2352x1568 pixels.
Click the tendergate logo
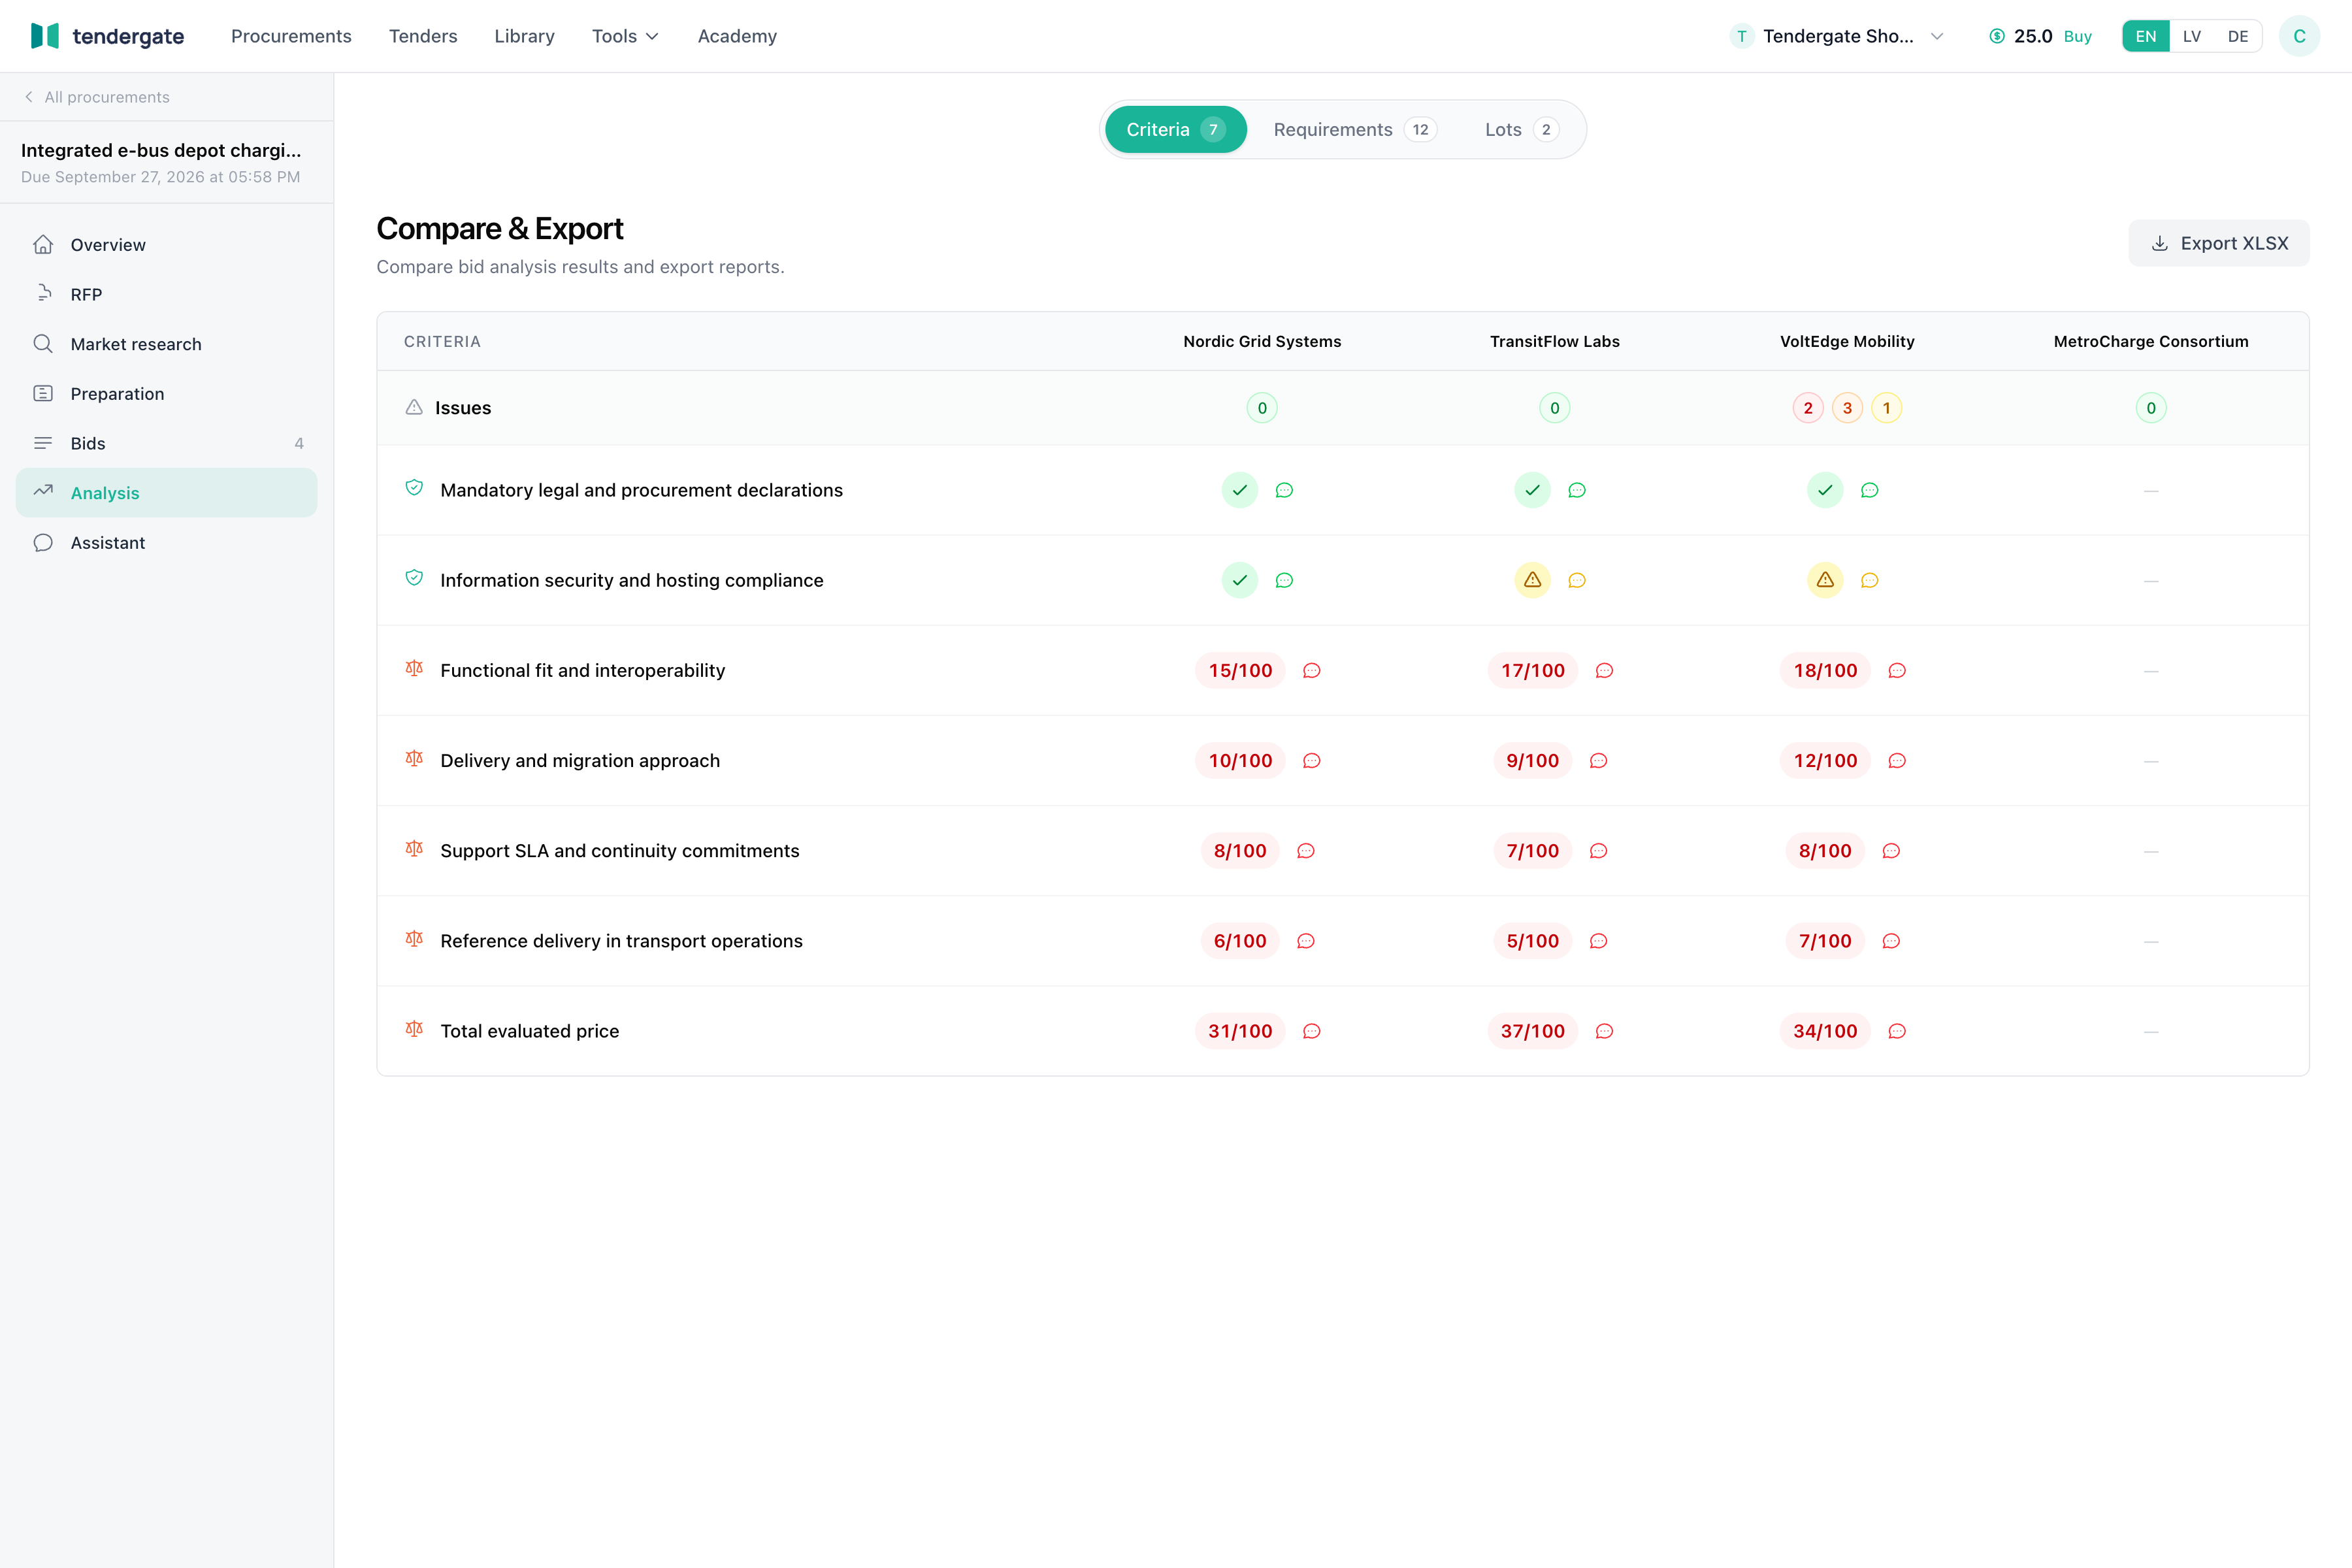coord(108,36)
